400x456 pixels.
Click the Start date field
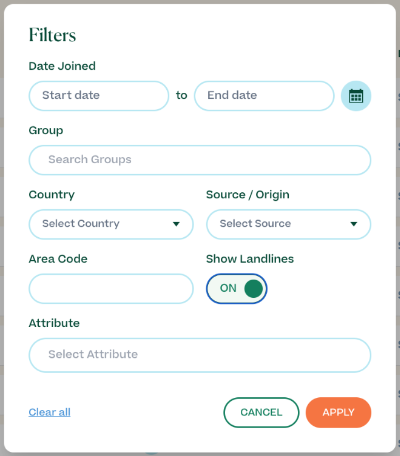click(99, 96)
